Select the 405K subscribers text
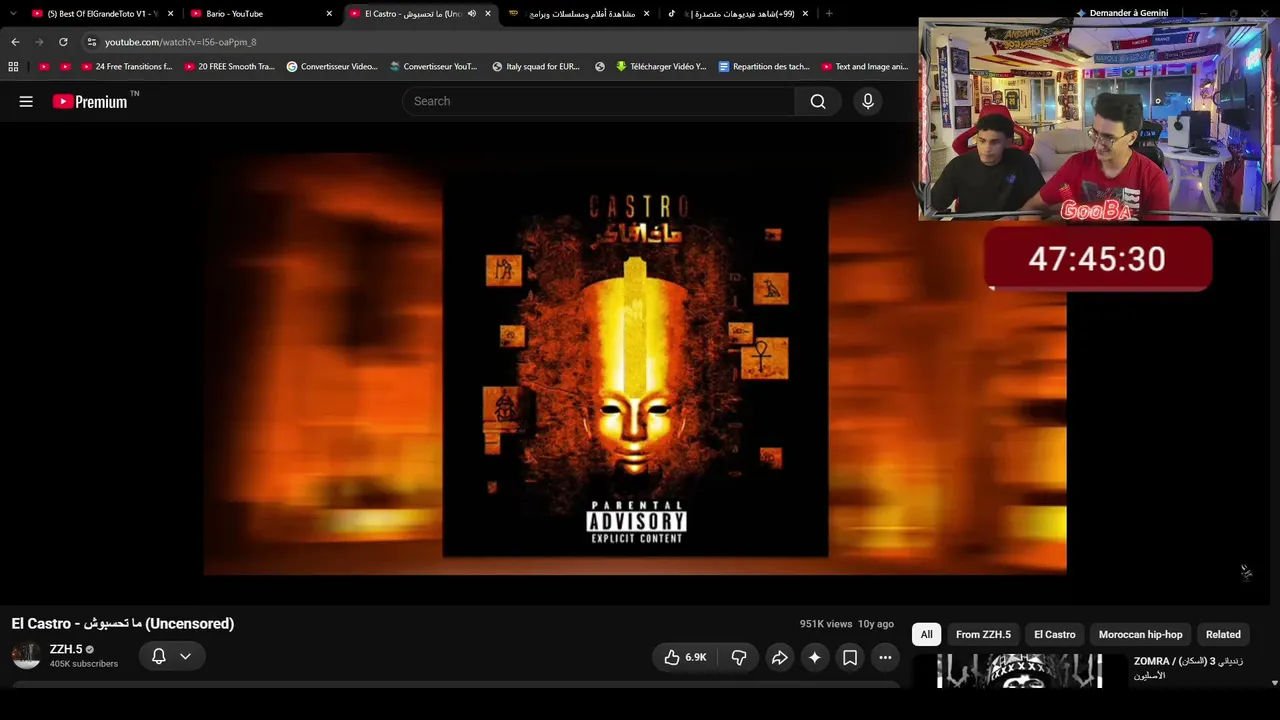This screenshot has height=720, width=1280. click(x=84, y=664)
